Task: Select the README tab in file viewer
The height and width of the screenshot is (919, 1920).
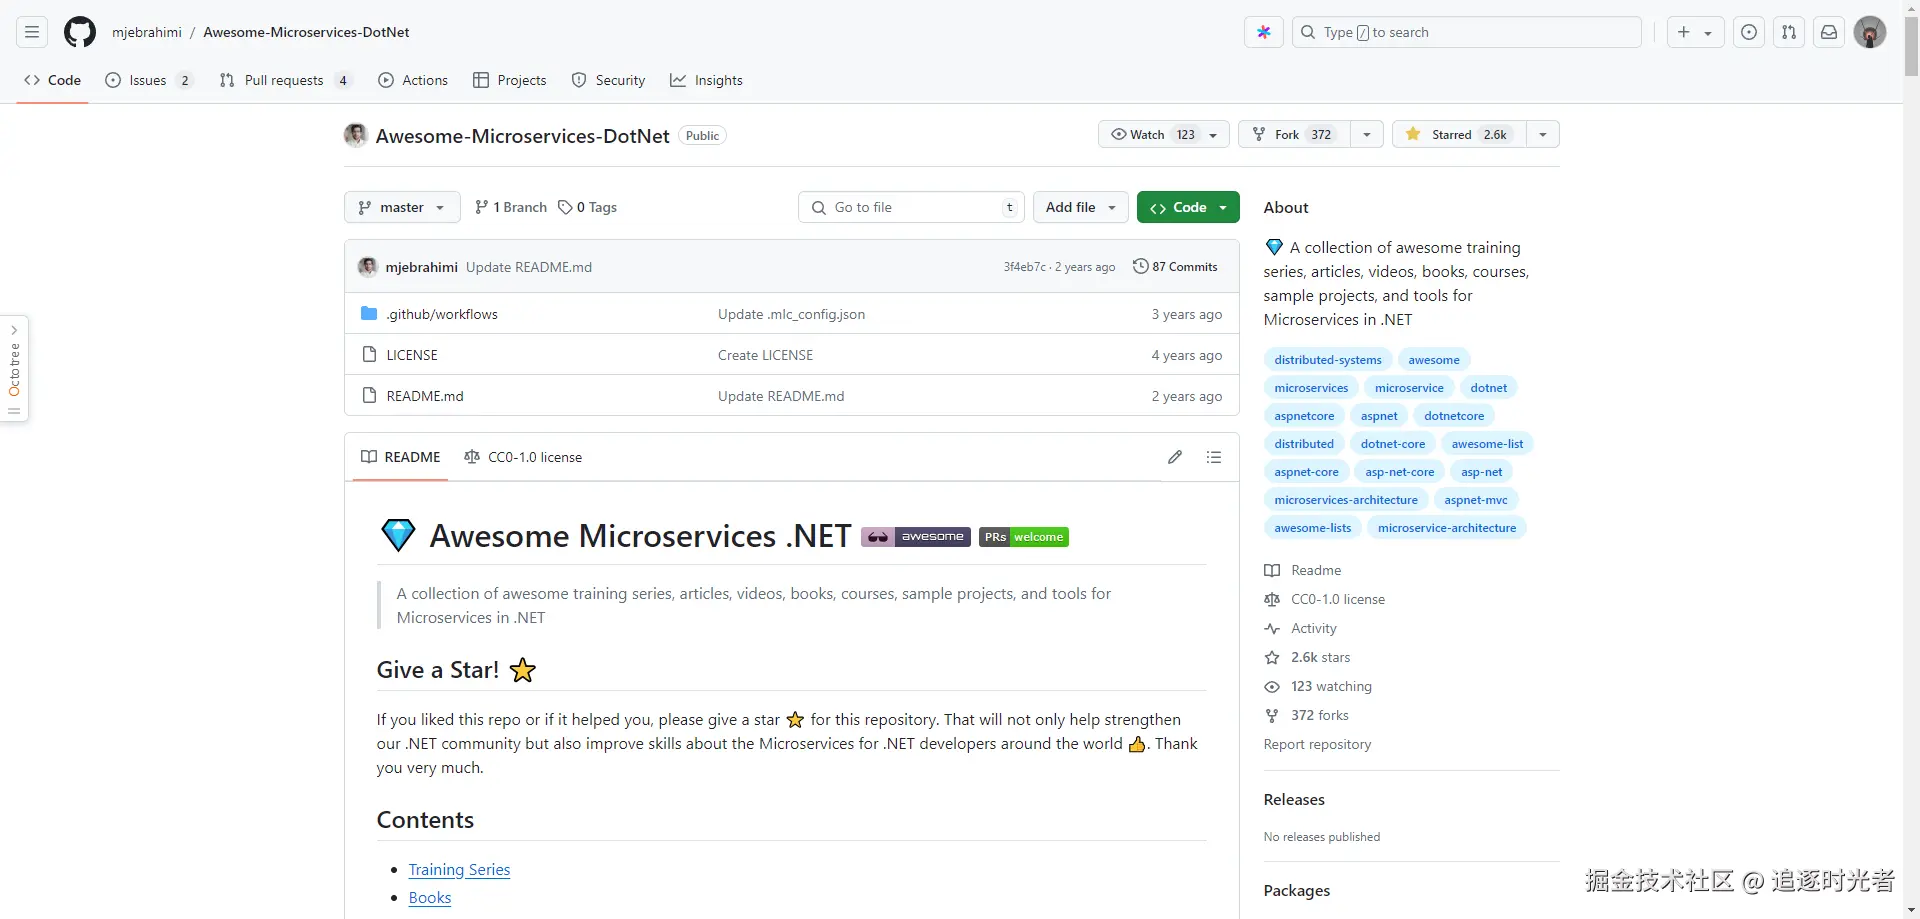Action: coord(401,457)
